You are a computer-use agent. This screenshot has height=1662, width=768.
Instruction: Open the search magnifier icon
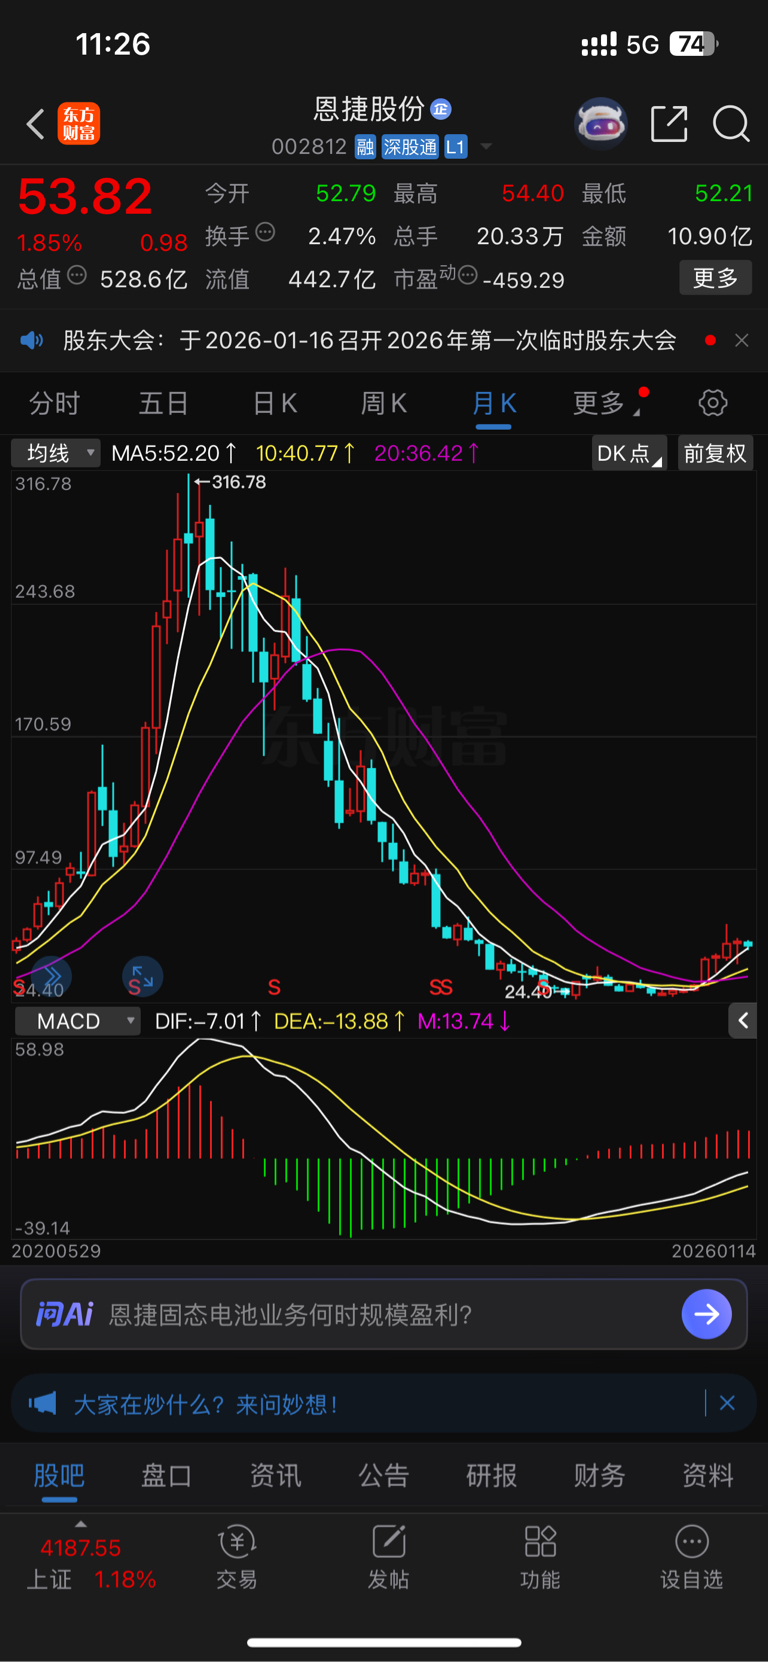coord(731,124)
